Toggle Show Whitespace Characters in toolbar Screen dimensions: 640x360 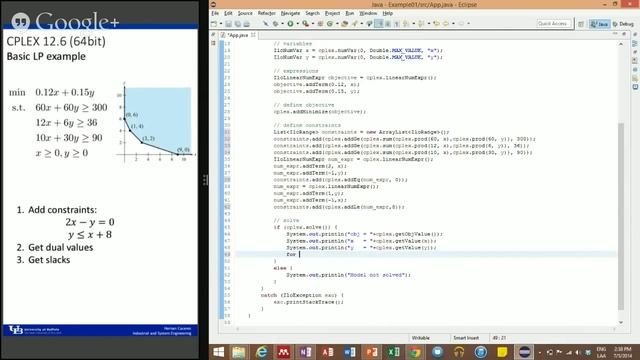click(x=397, y=24)
